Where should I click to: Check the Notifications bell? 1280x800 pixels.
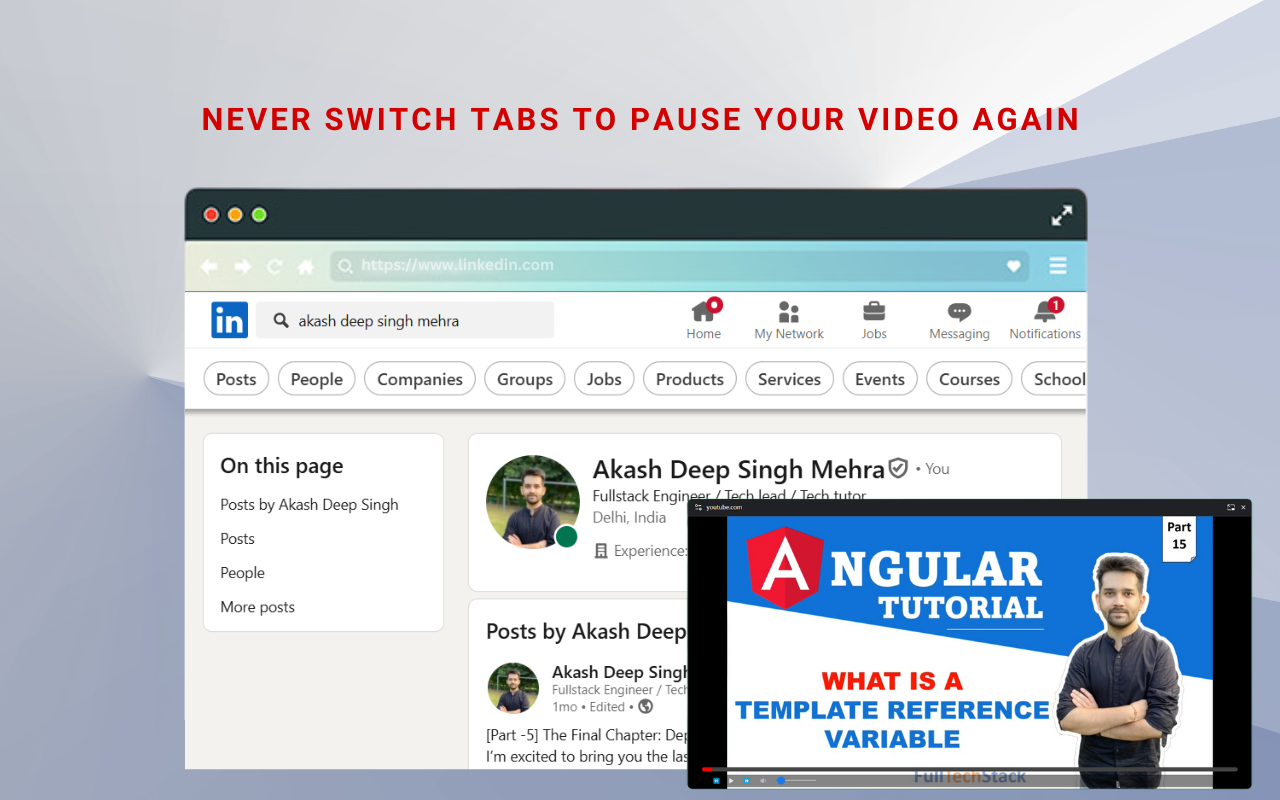click(1043, 318)
